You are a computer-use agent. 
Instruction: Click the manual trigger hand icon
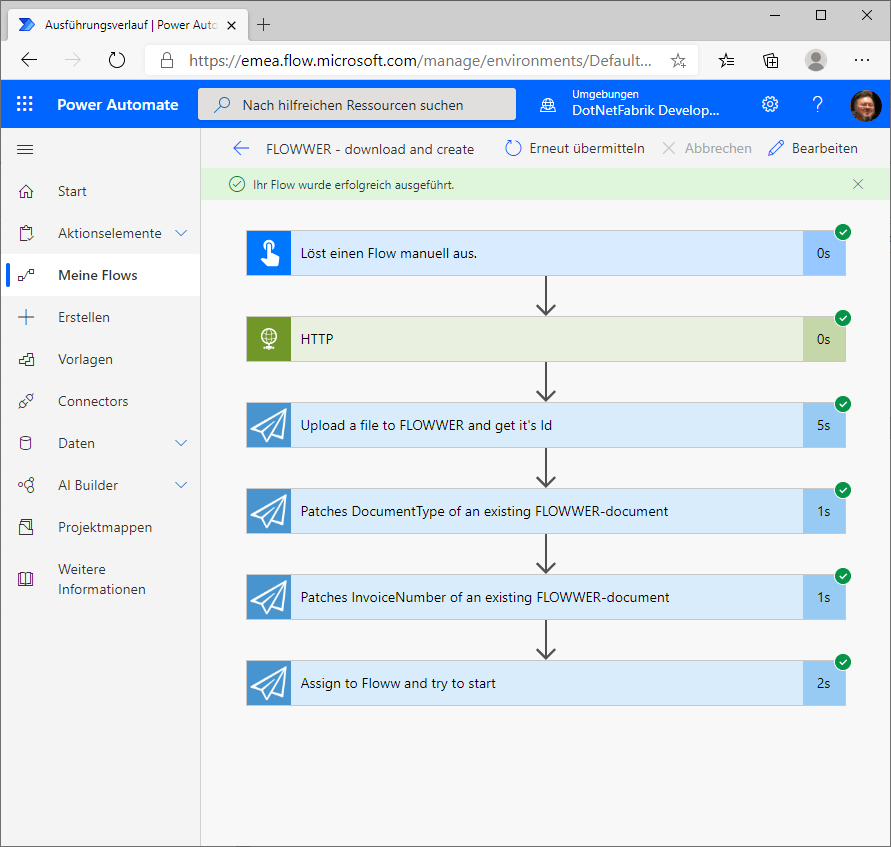(x=269, y=253)
